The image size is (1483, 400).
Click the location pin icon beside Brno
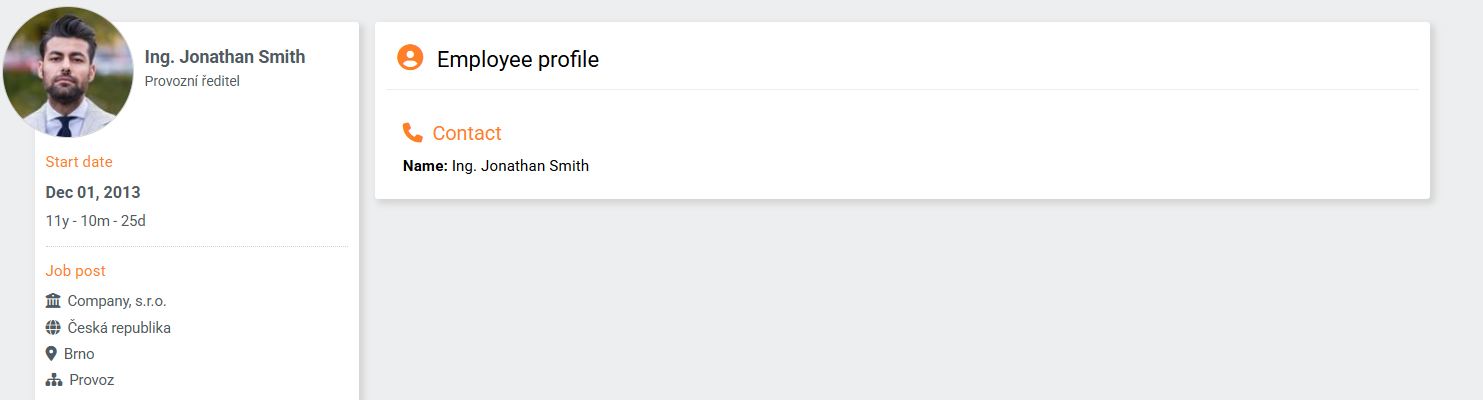[x=52, y=354]
